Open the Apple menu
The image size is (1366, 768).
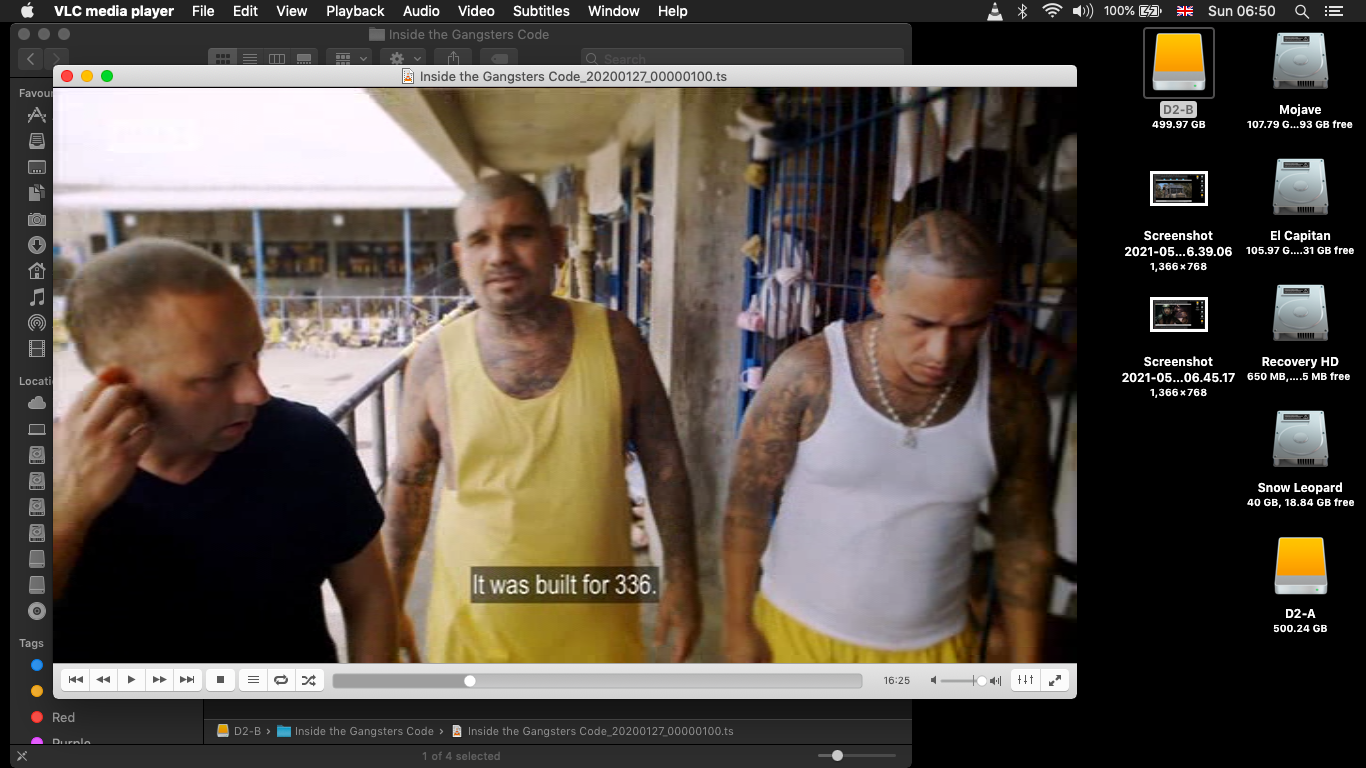pos(27,11)
